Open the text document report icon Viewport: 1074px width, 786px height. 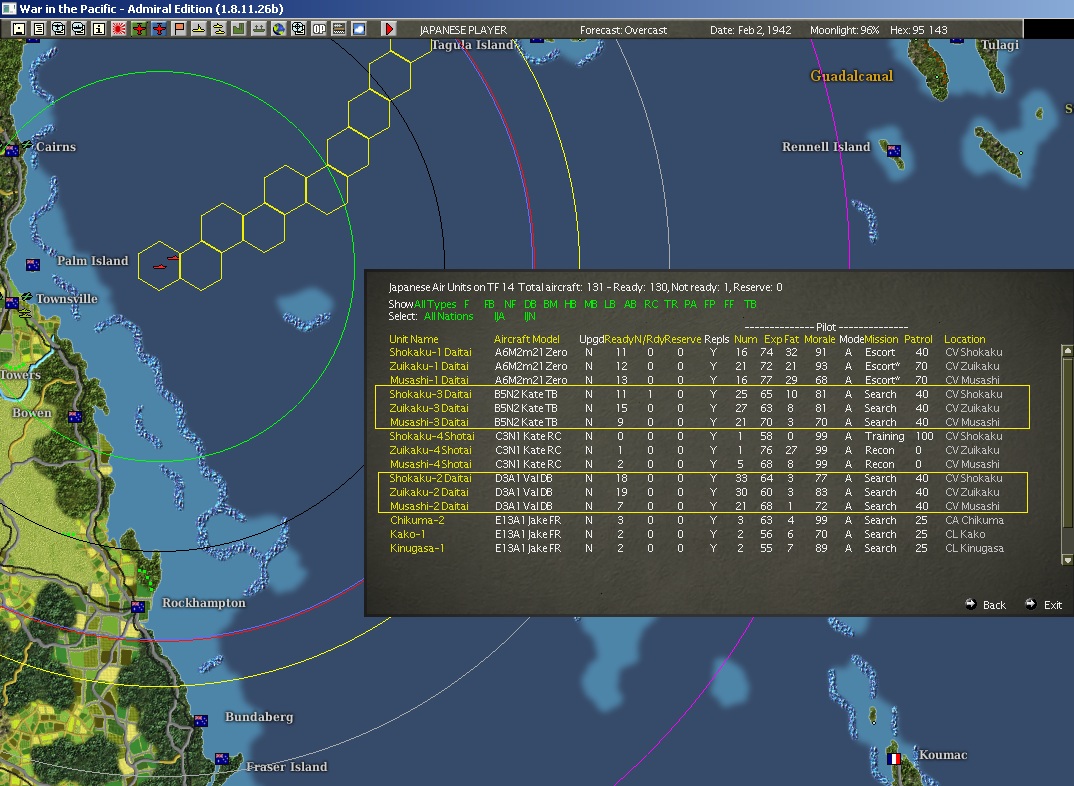[38, 29]
